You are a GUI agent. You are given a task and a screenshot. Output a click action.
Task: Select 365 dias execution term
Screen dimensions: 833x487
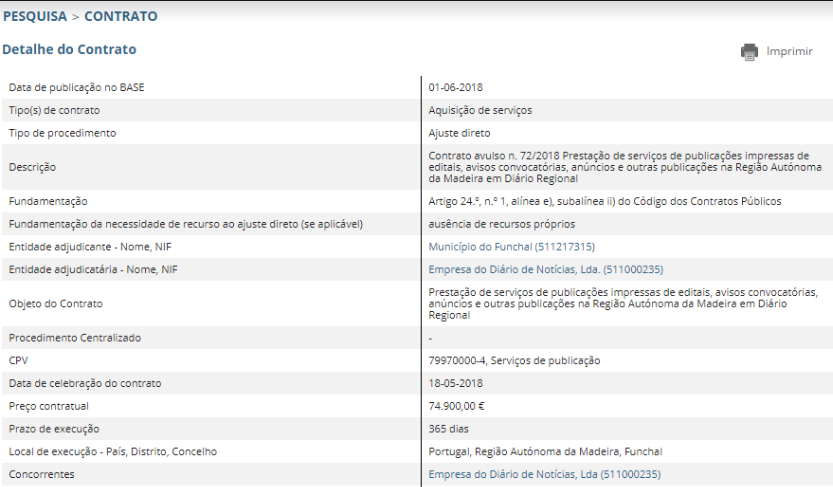point(448,429)
